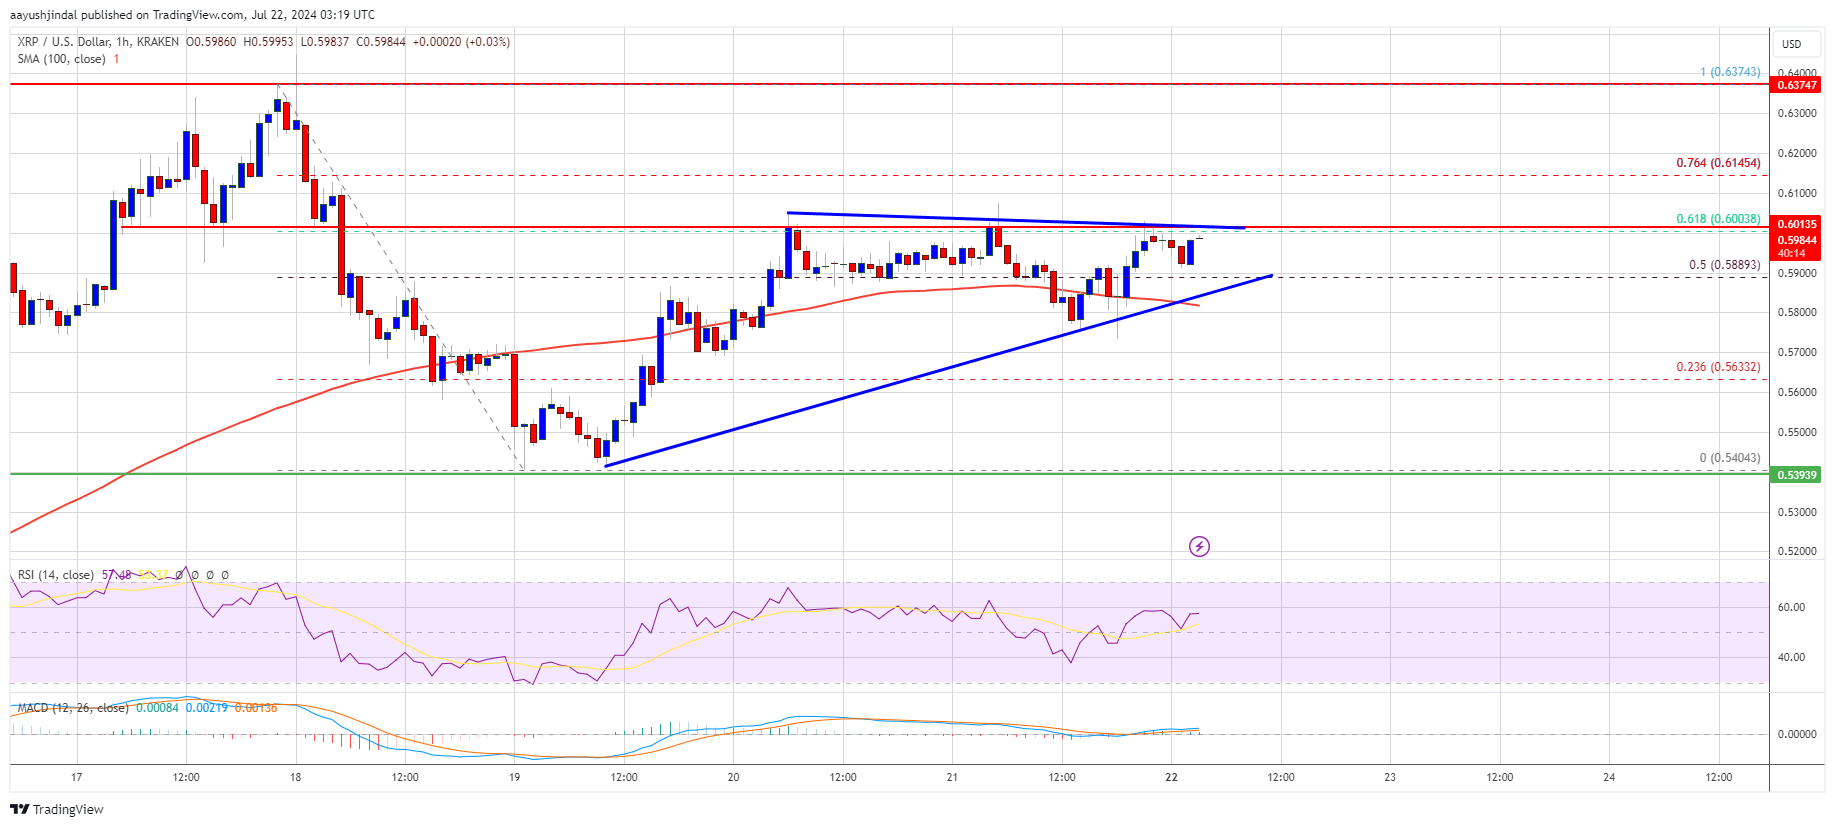
Task: Click the +0.00020 (+0.03%) change value
Action: tap(461, 42)
